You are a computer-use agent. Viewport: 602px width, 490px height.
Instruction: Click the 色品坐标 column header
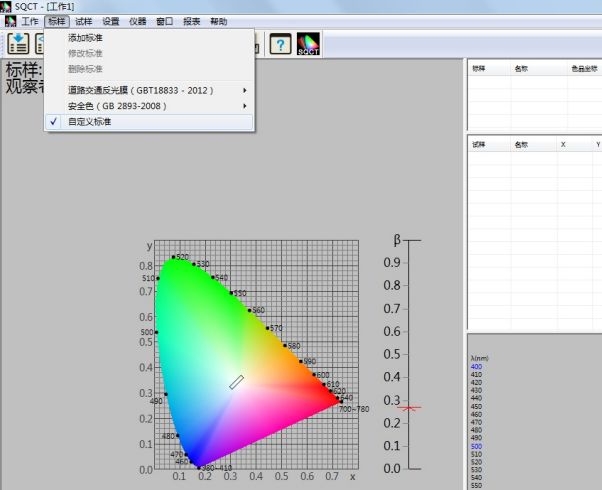582,69
